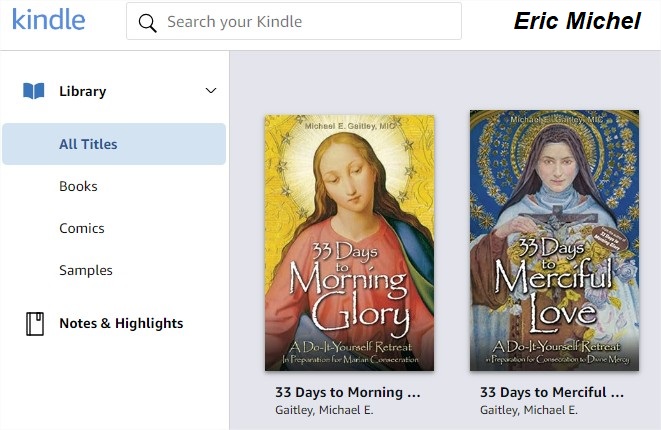Show the Comics category
This screenshot has height=430, width=661.
point(82,228)
